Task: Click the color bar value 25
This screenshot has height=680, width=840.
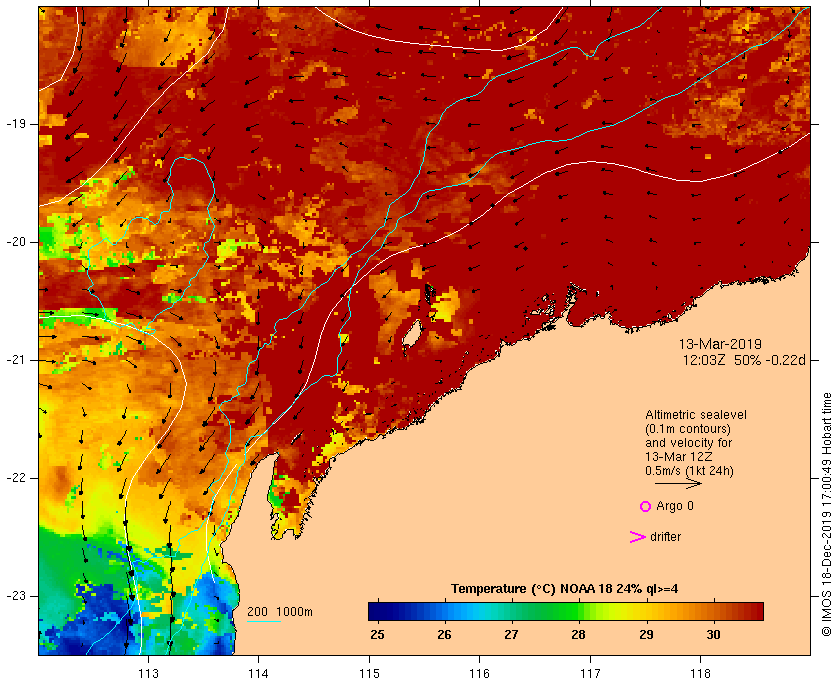Action: click(377, 634)
